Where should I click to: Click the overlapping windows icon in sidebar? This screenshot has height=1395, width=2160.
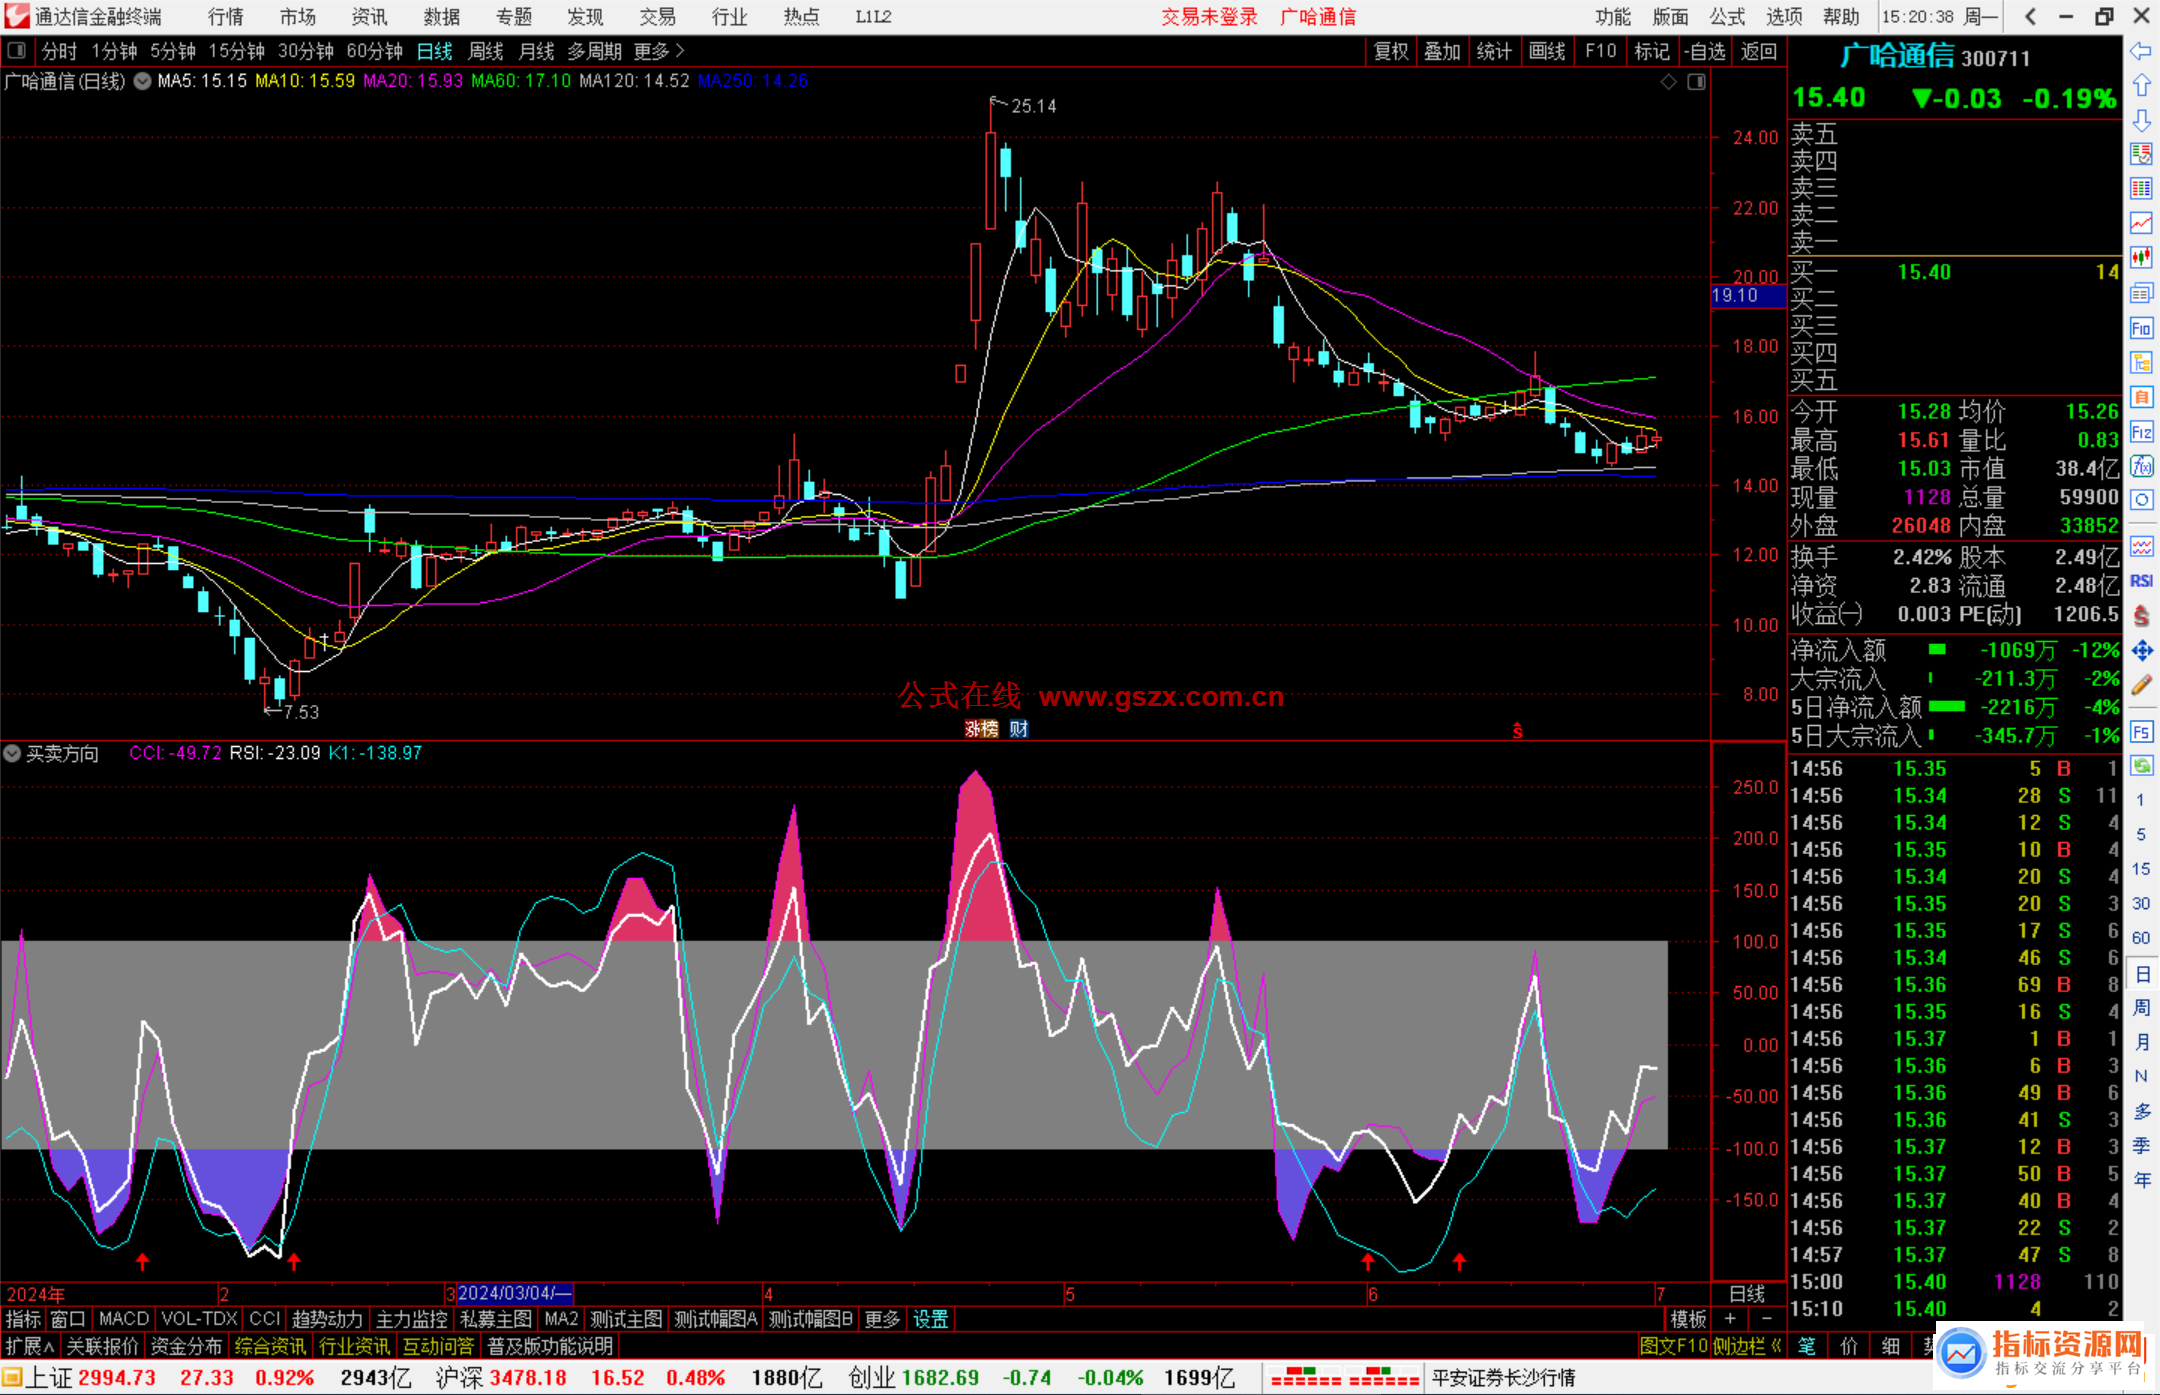[x=2141, y=292]
